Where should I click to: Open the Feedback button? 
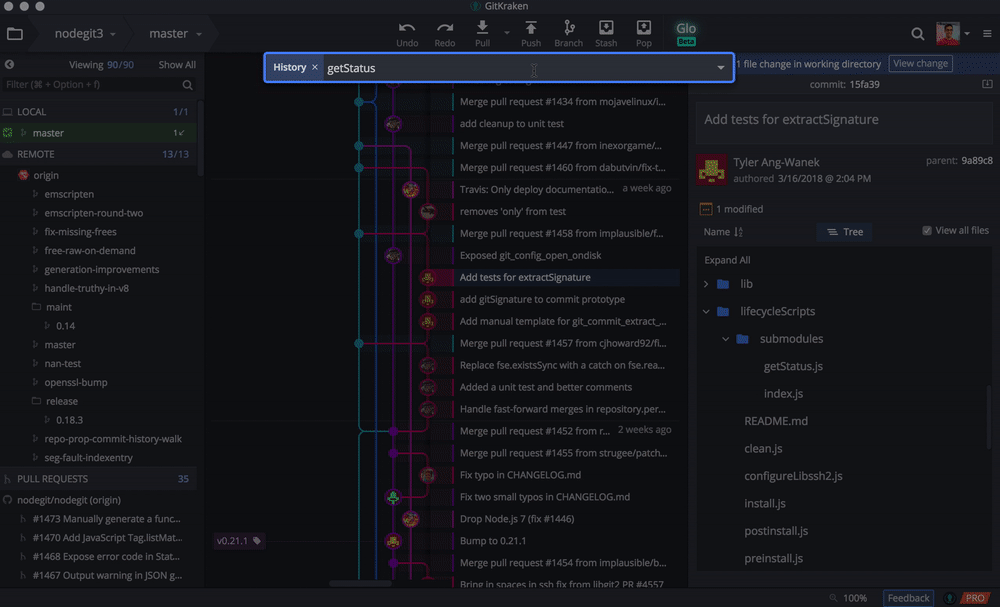coord(908,598)
